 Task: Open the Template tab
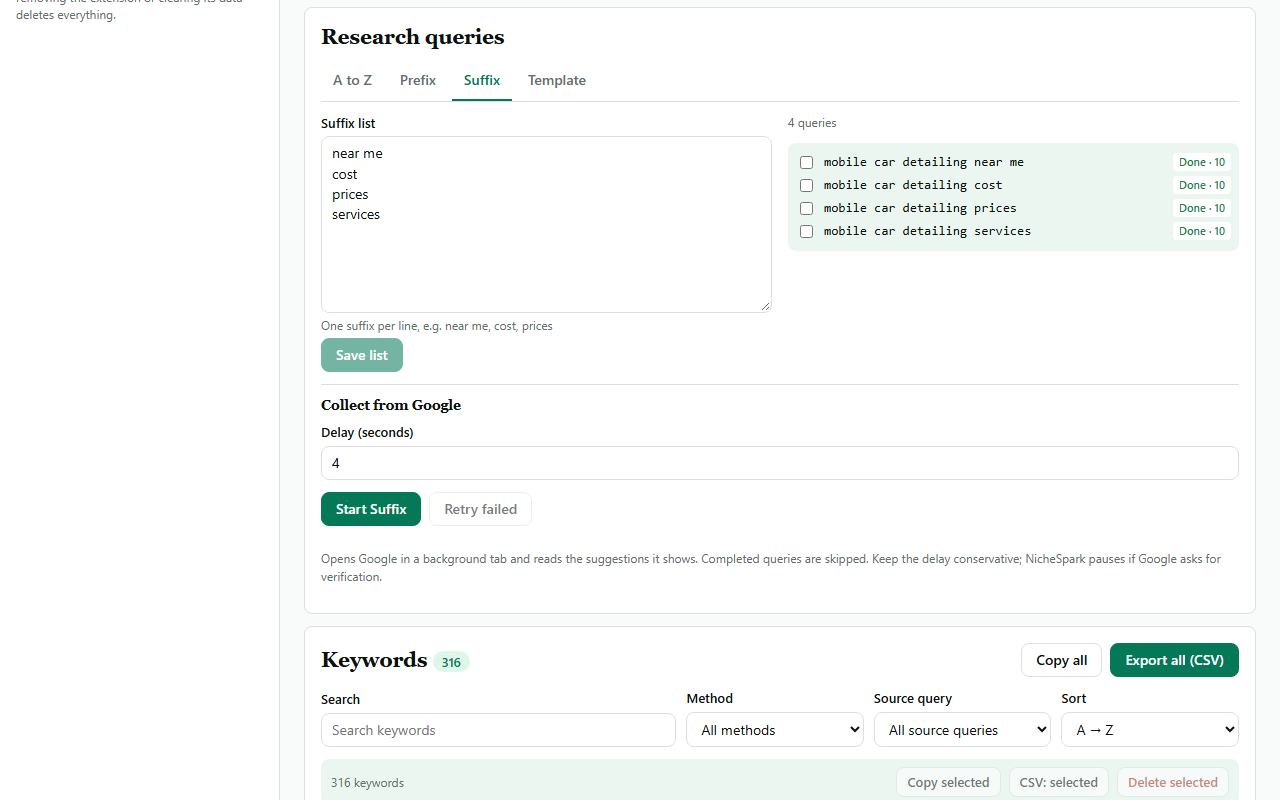click(557, 80)
